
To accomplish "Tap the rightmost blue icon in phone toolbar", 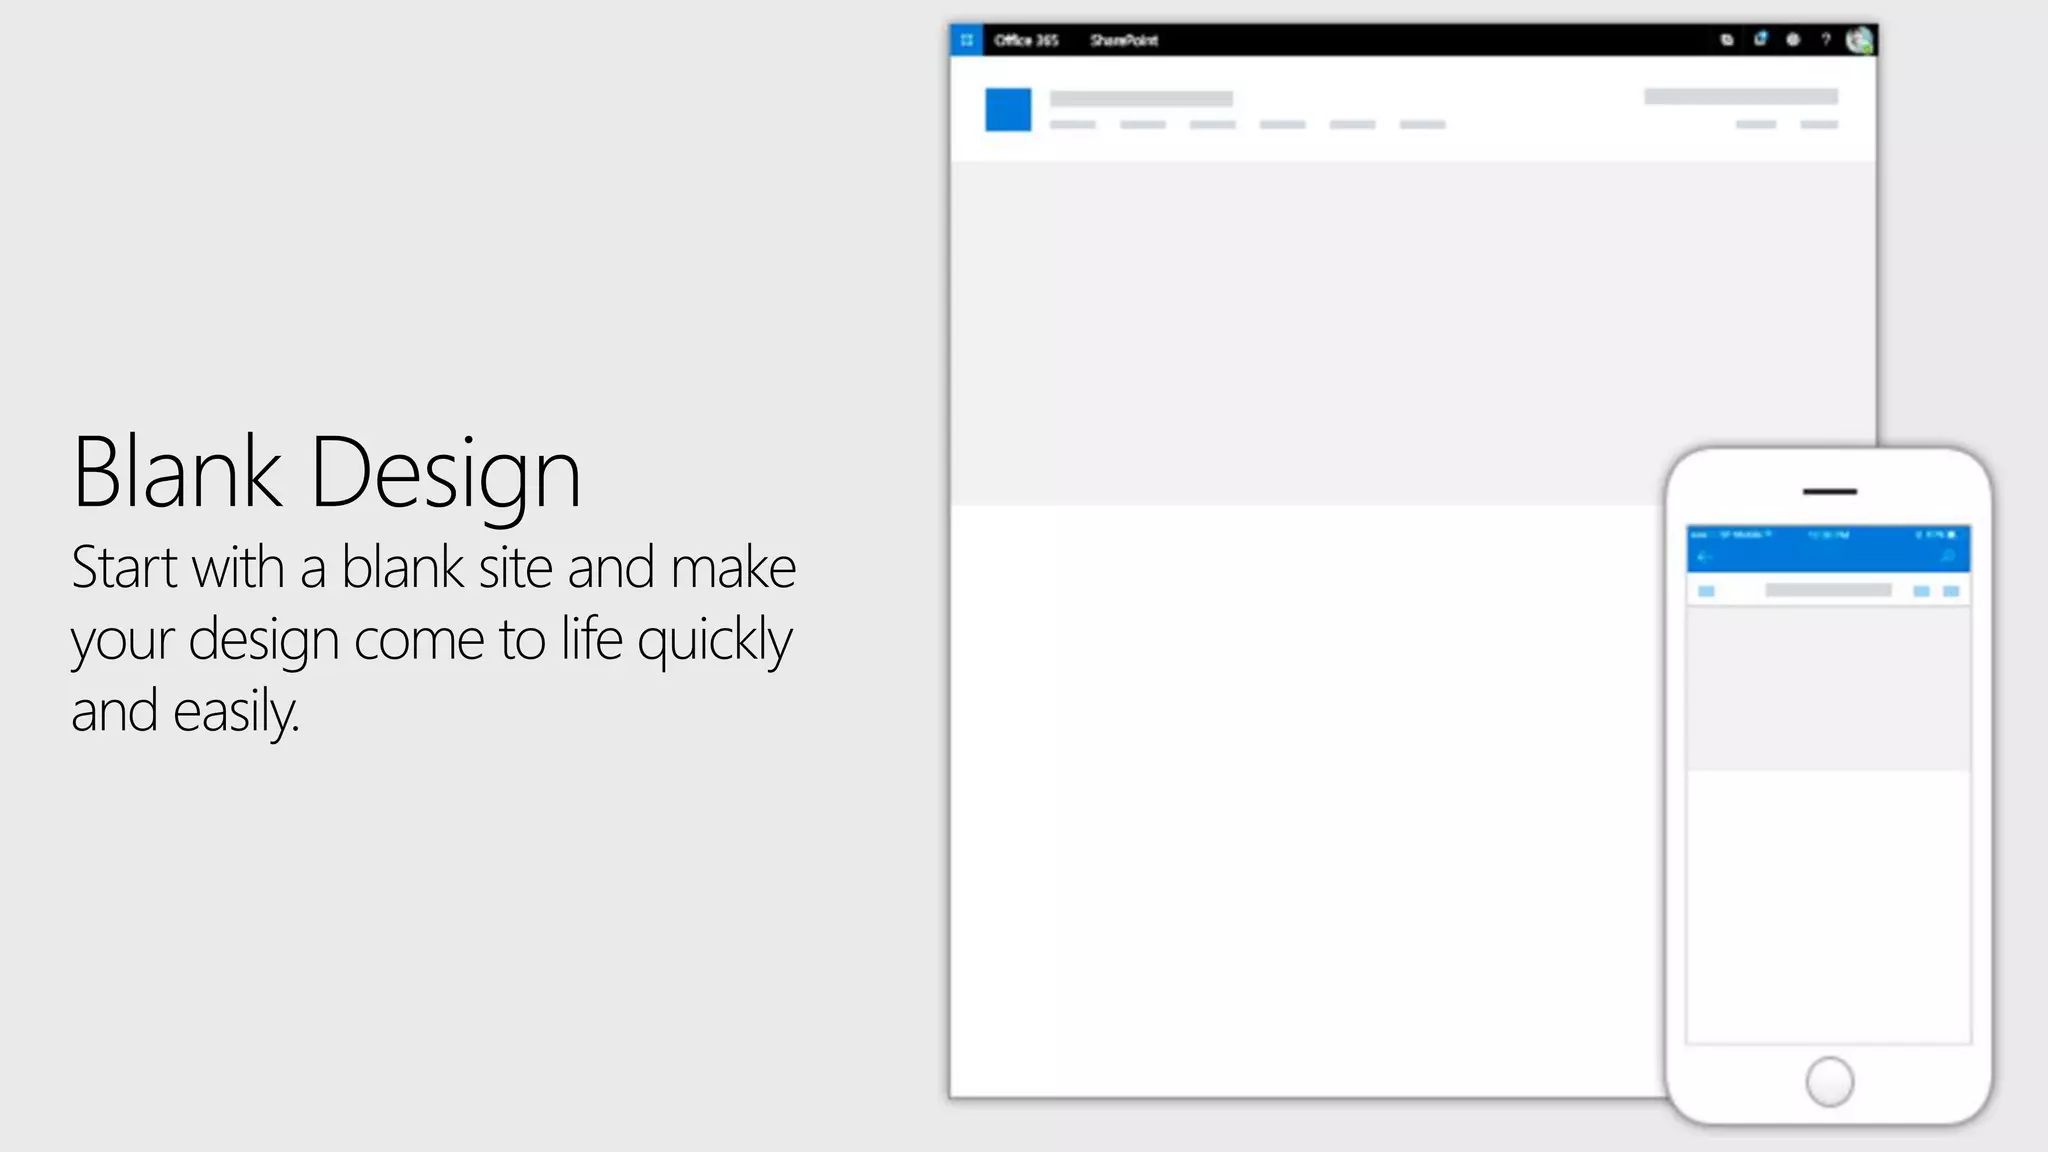I will (x=1951, y=591).
